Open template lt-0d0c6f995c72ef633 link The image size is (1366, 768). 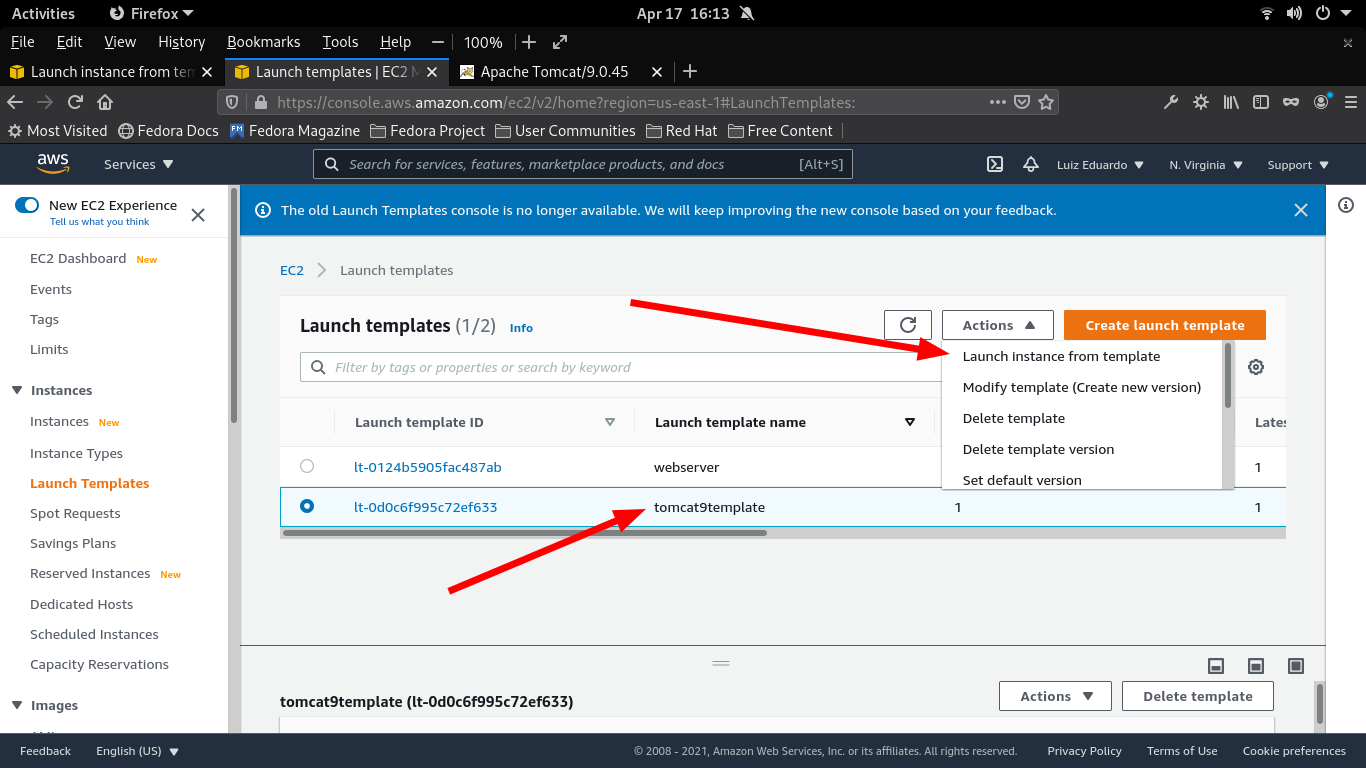(x=426, y=507)
